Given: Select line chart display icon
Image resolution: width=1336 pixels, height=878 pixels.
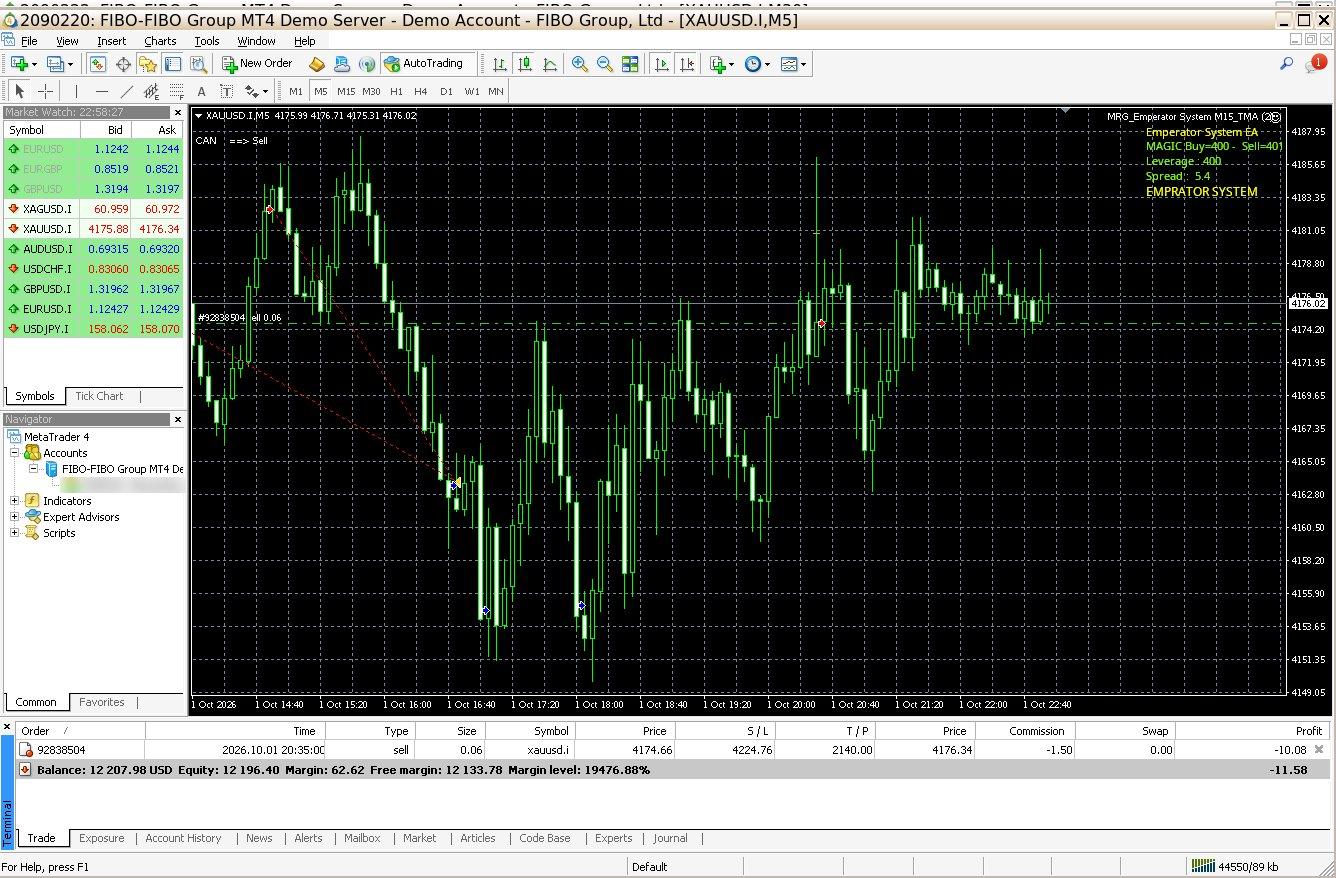Looking at the screenshot, I should (x=550, y=64).
